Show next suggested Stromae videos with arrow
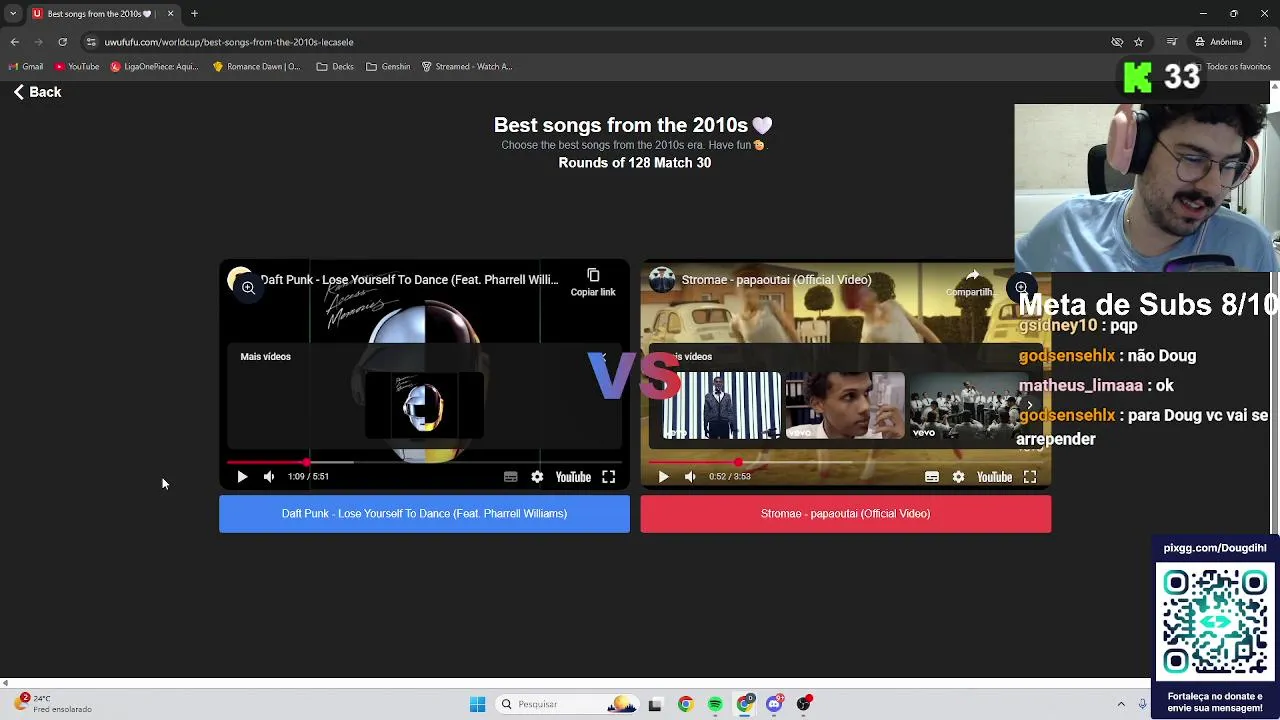The height and width of the screenshot is (720, 1280). tap(1029, 405)
